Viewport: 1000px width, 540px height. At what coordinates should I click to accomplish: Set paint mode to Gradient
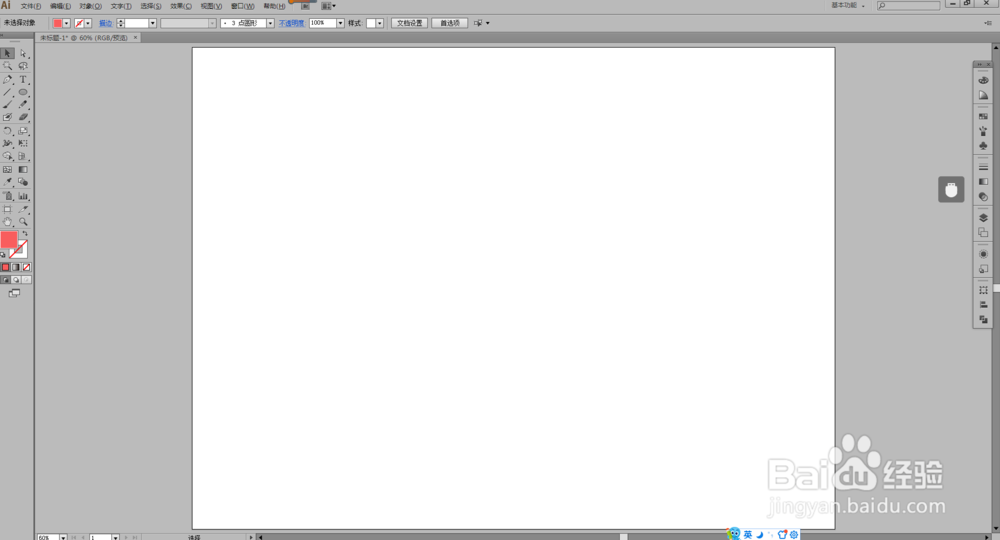(16, 267)
